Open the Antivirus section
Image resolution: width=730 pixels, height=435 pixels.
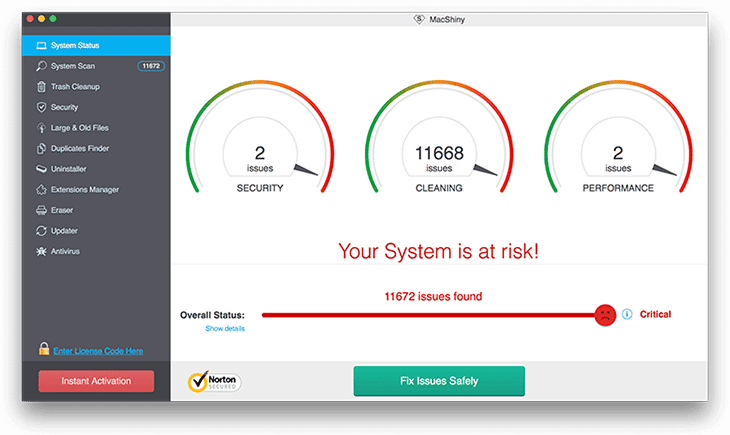pyautogui.click(x=65, y=251)
